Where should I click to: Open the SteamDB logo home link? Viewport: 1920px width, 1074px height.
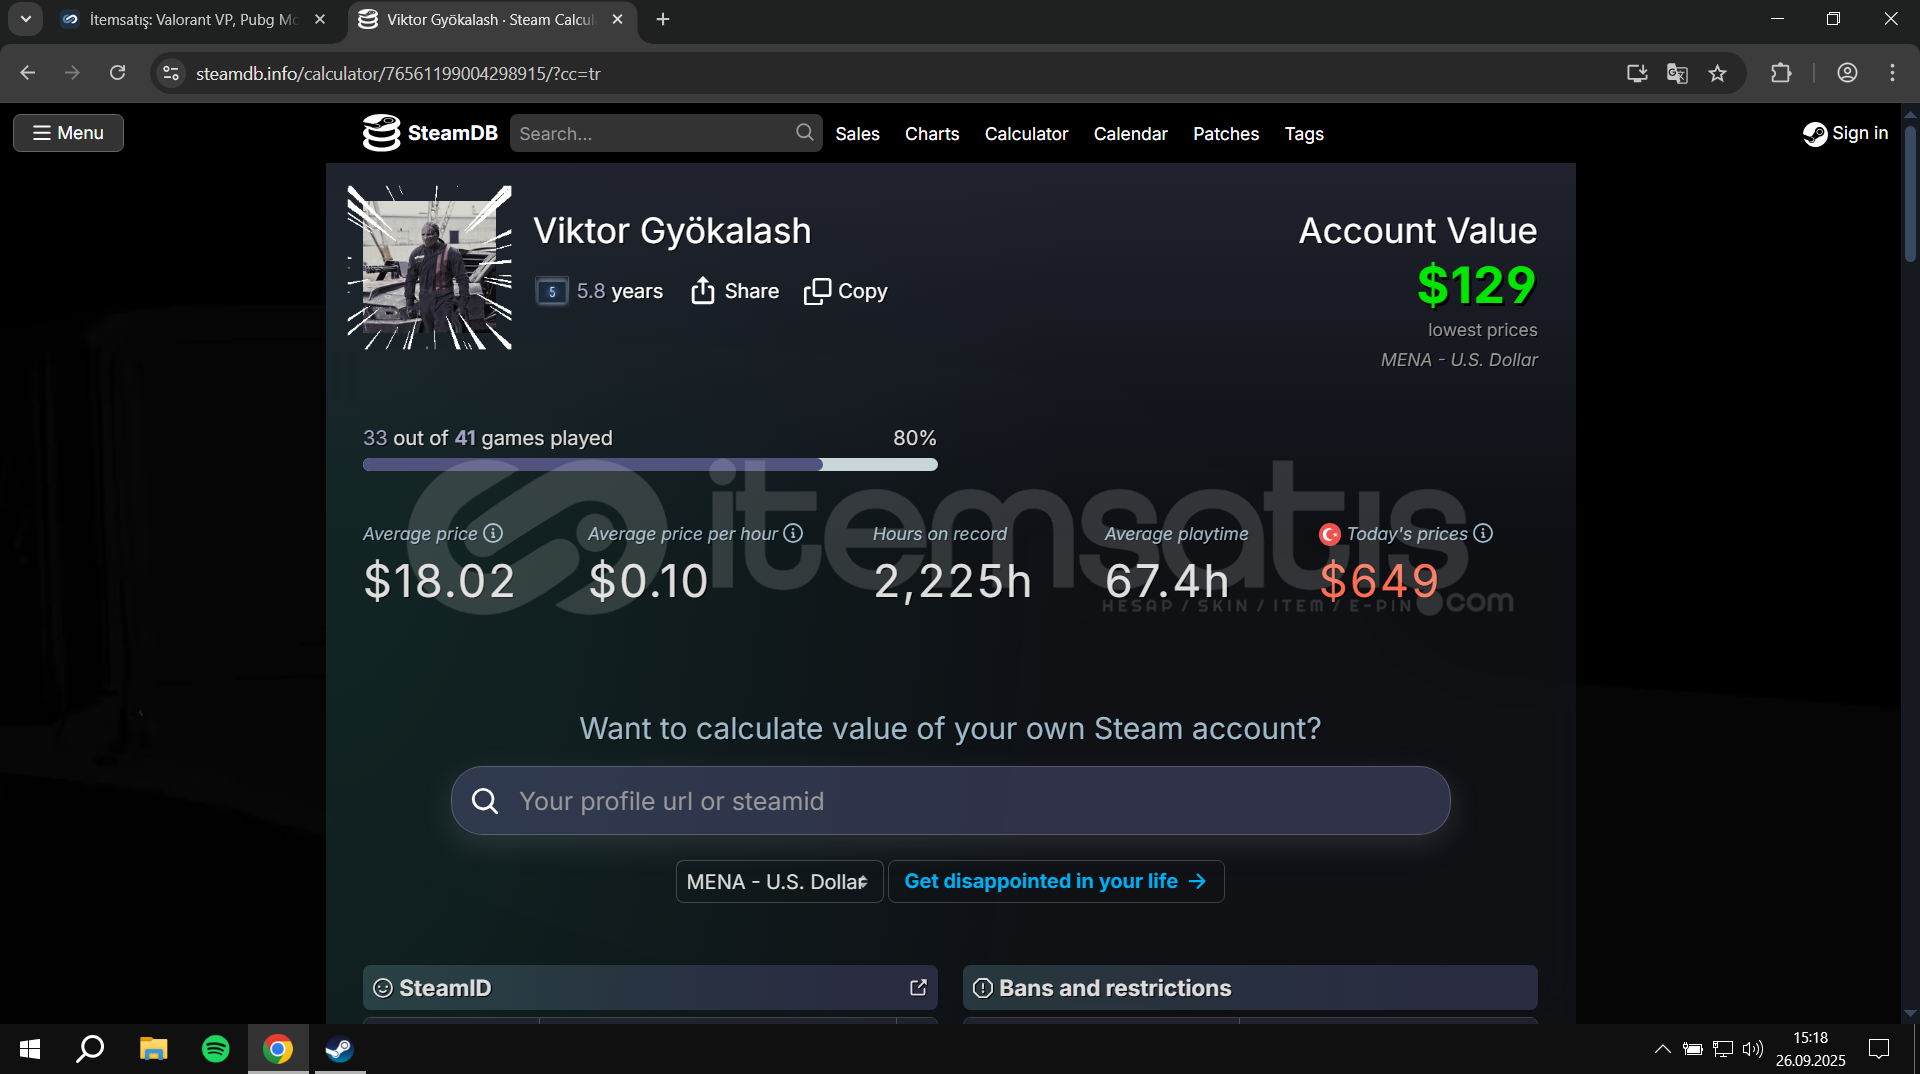point(430,133)
